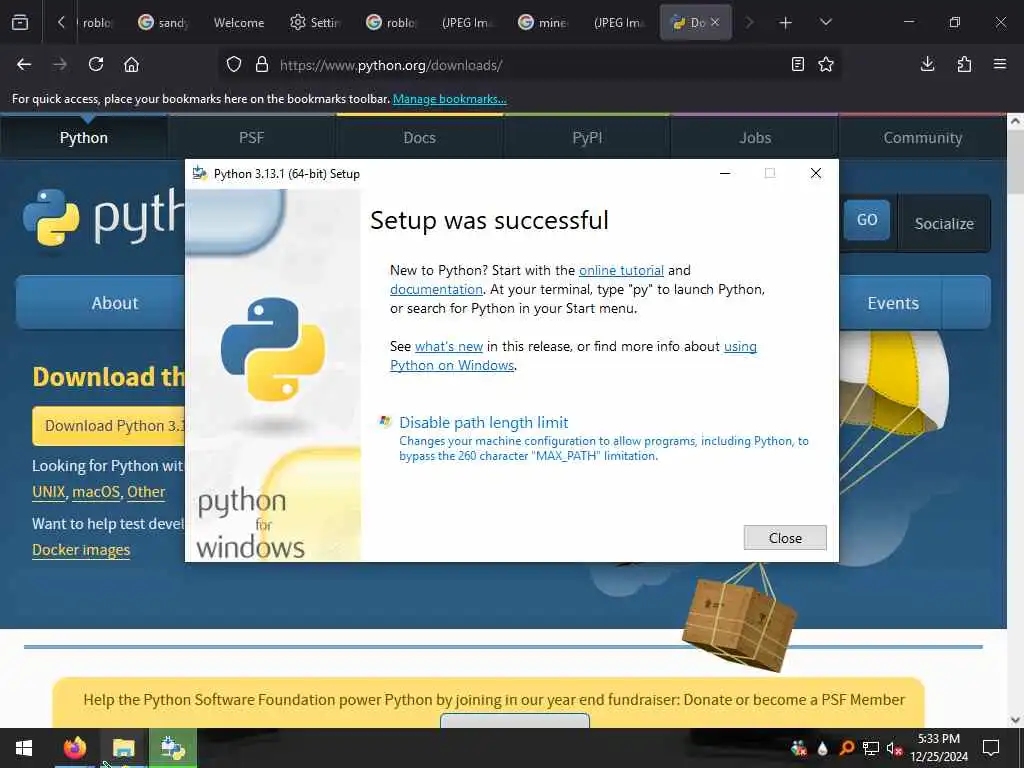Click the Python Setup title bar icon
1024x768 pixels.
(x=199, y=173)
